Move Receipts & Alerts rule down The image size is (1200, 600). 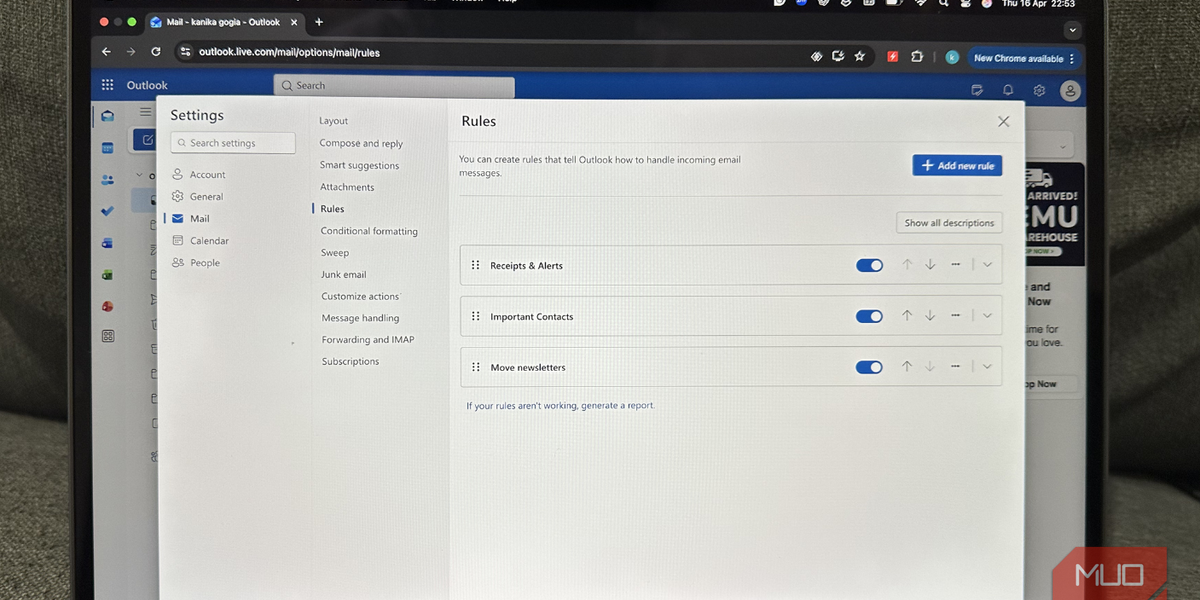coord(930,265)
